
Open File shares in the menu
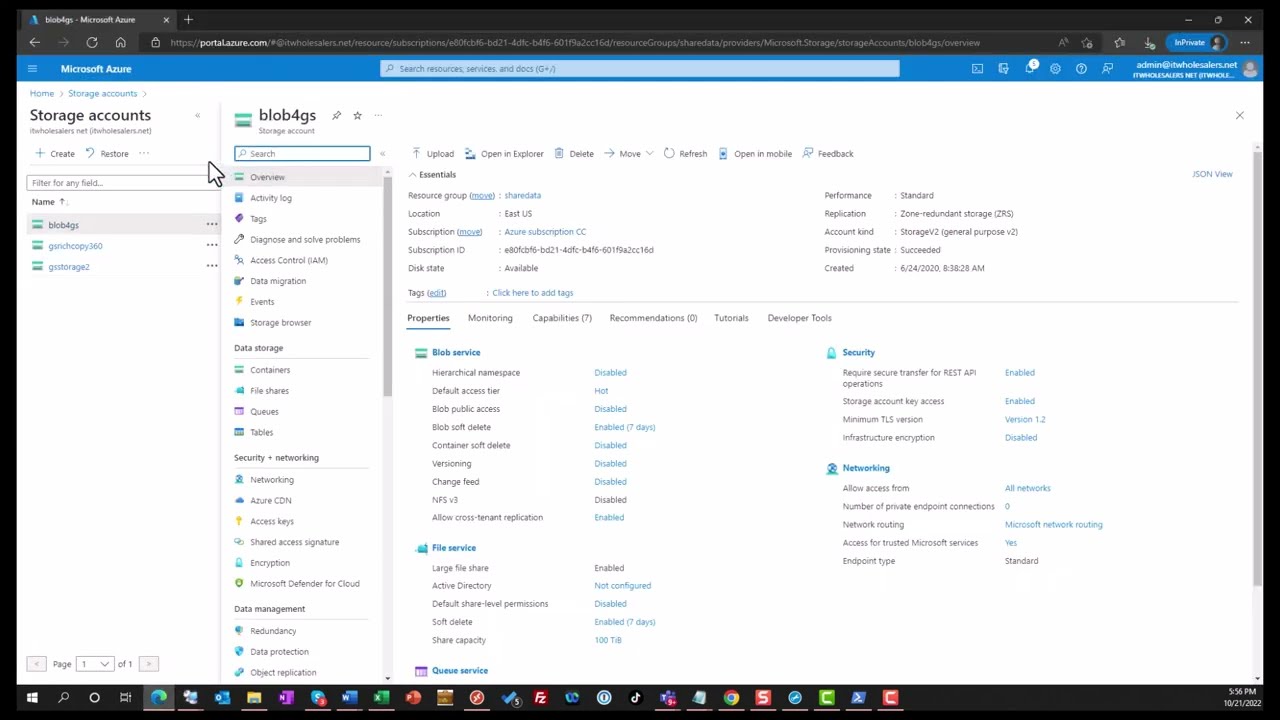pyautogui.click(x=269, y=391)
